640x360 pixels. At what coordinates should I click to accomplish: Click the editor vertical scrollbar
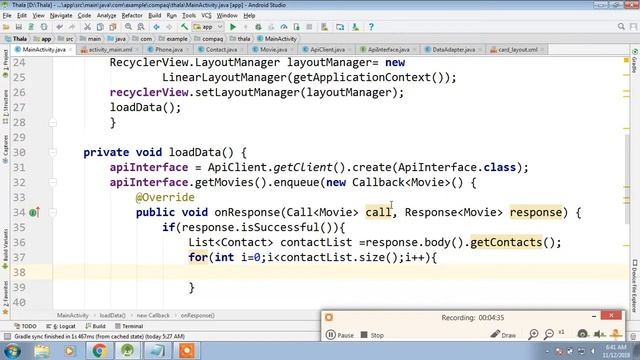click(x=627, y=180)
